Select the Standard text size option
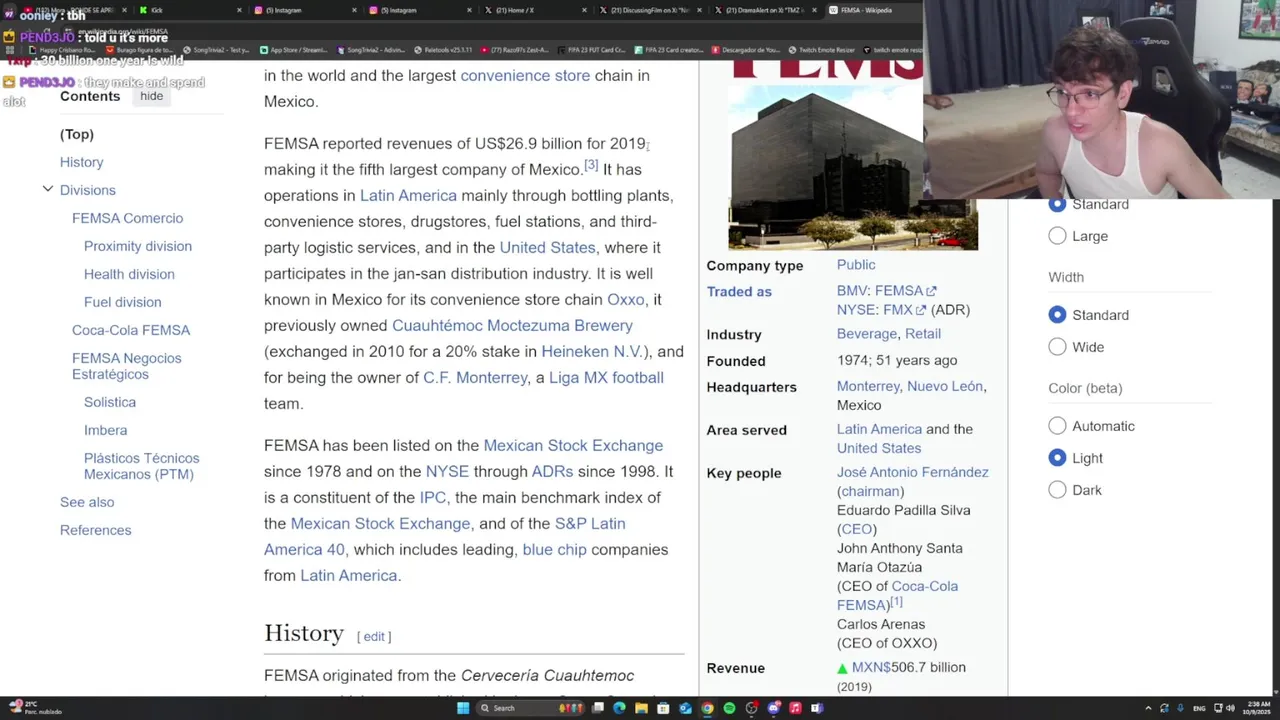Image resolution: width=1280 pixels, height=720 pixels. coord(1057,204)
